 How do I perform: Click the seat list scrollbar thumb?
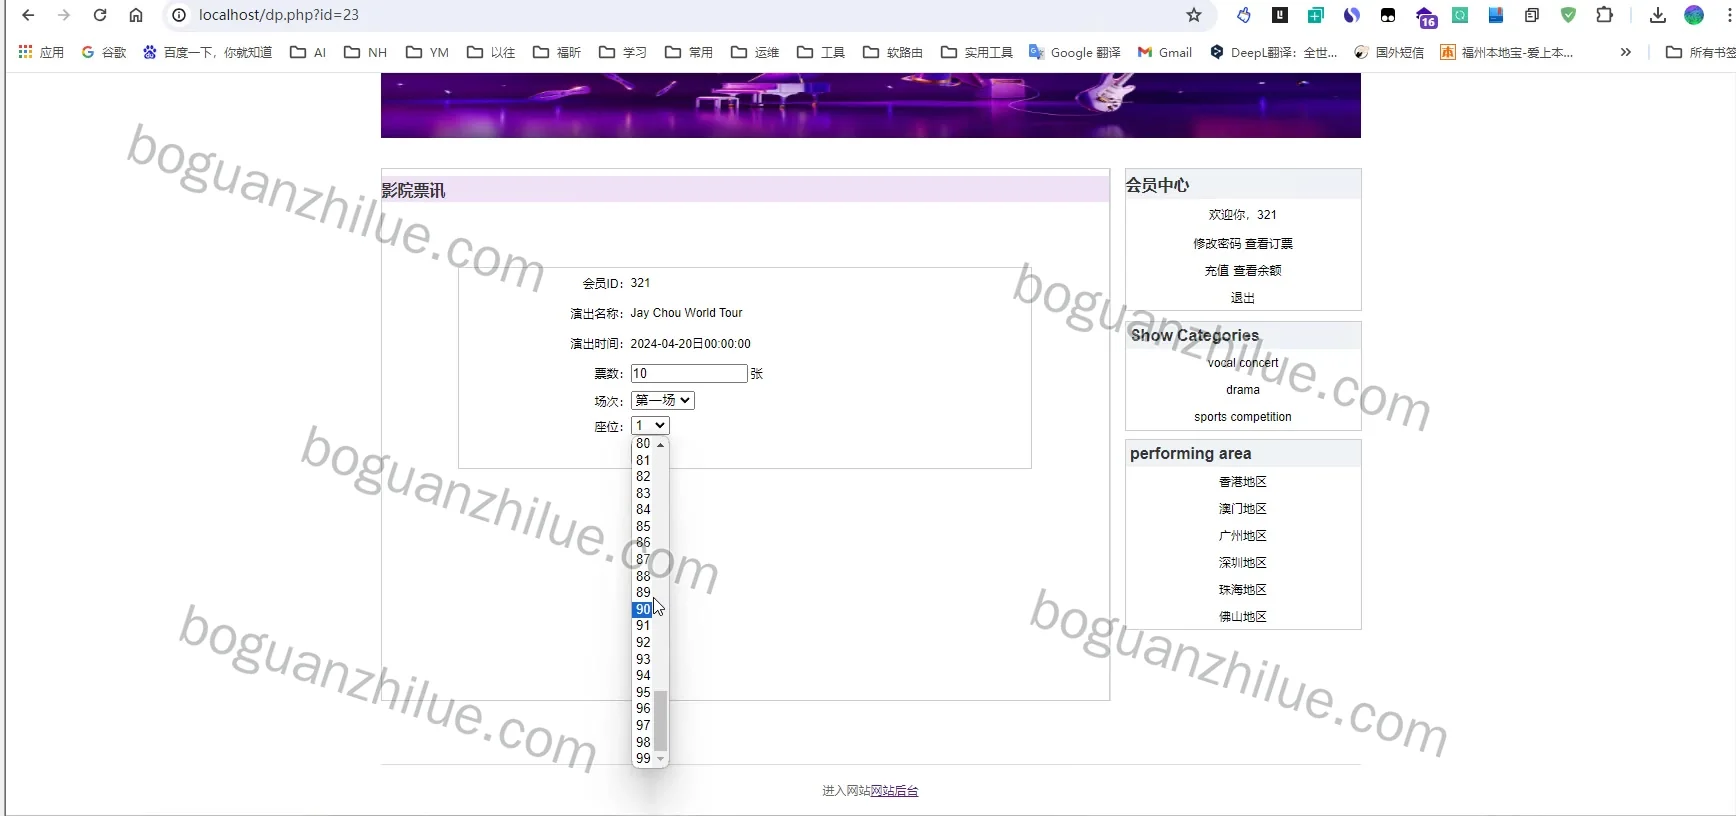click(x=661, y=720)
